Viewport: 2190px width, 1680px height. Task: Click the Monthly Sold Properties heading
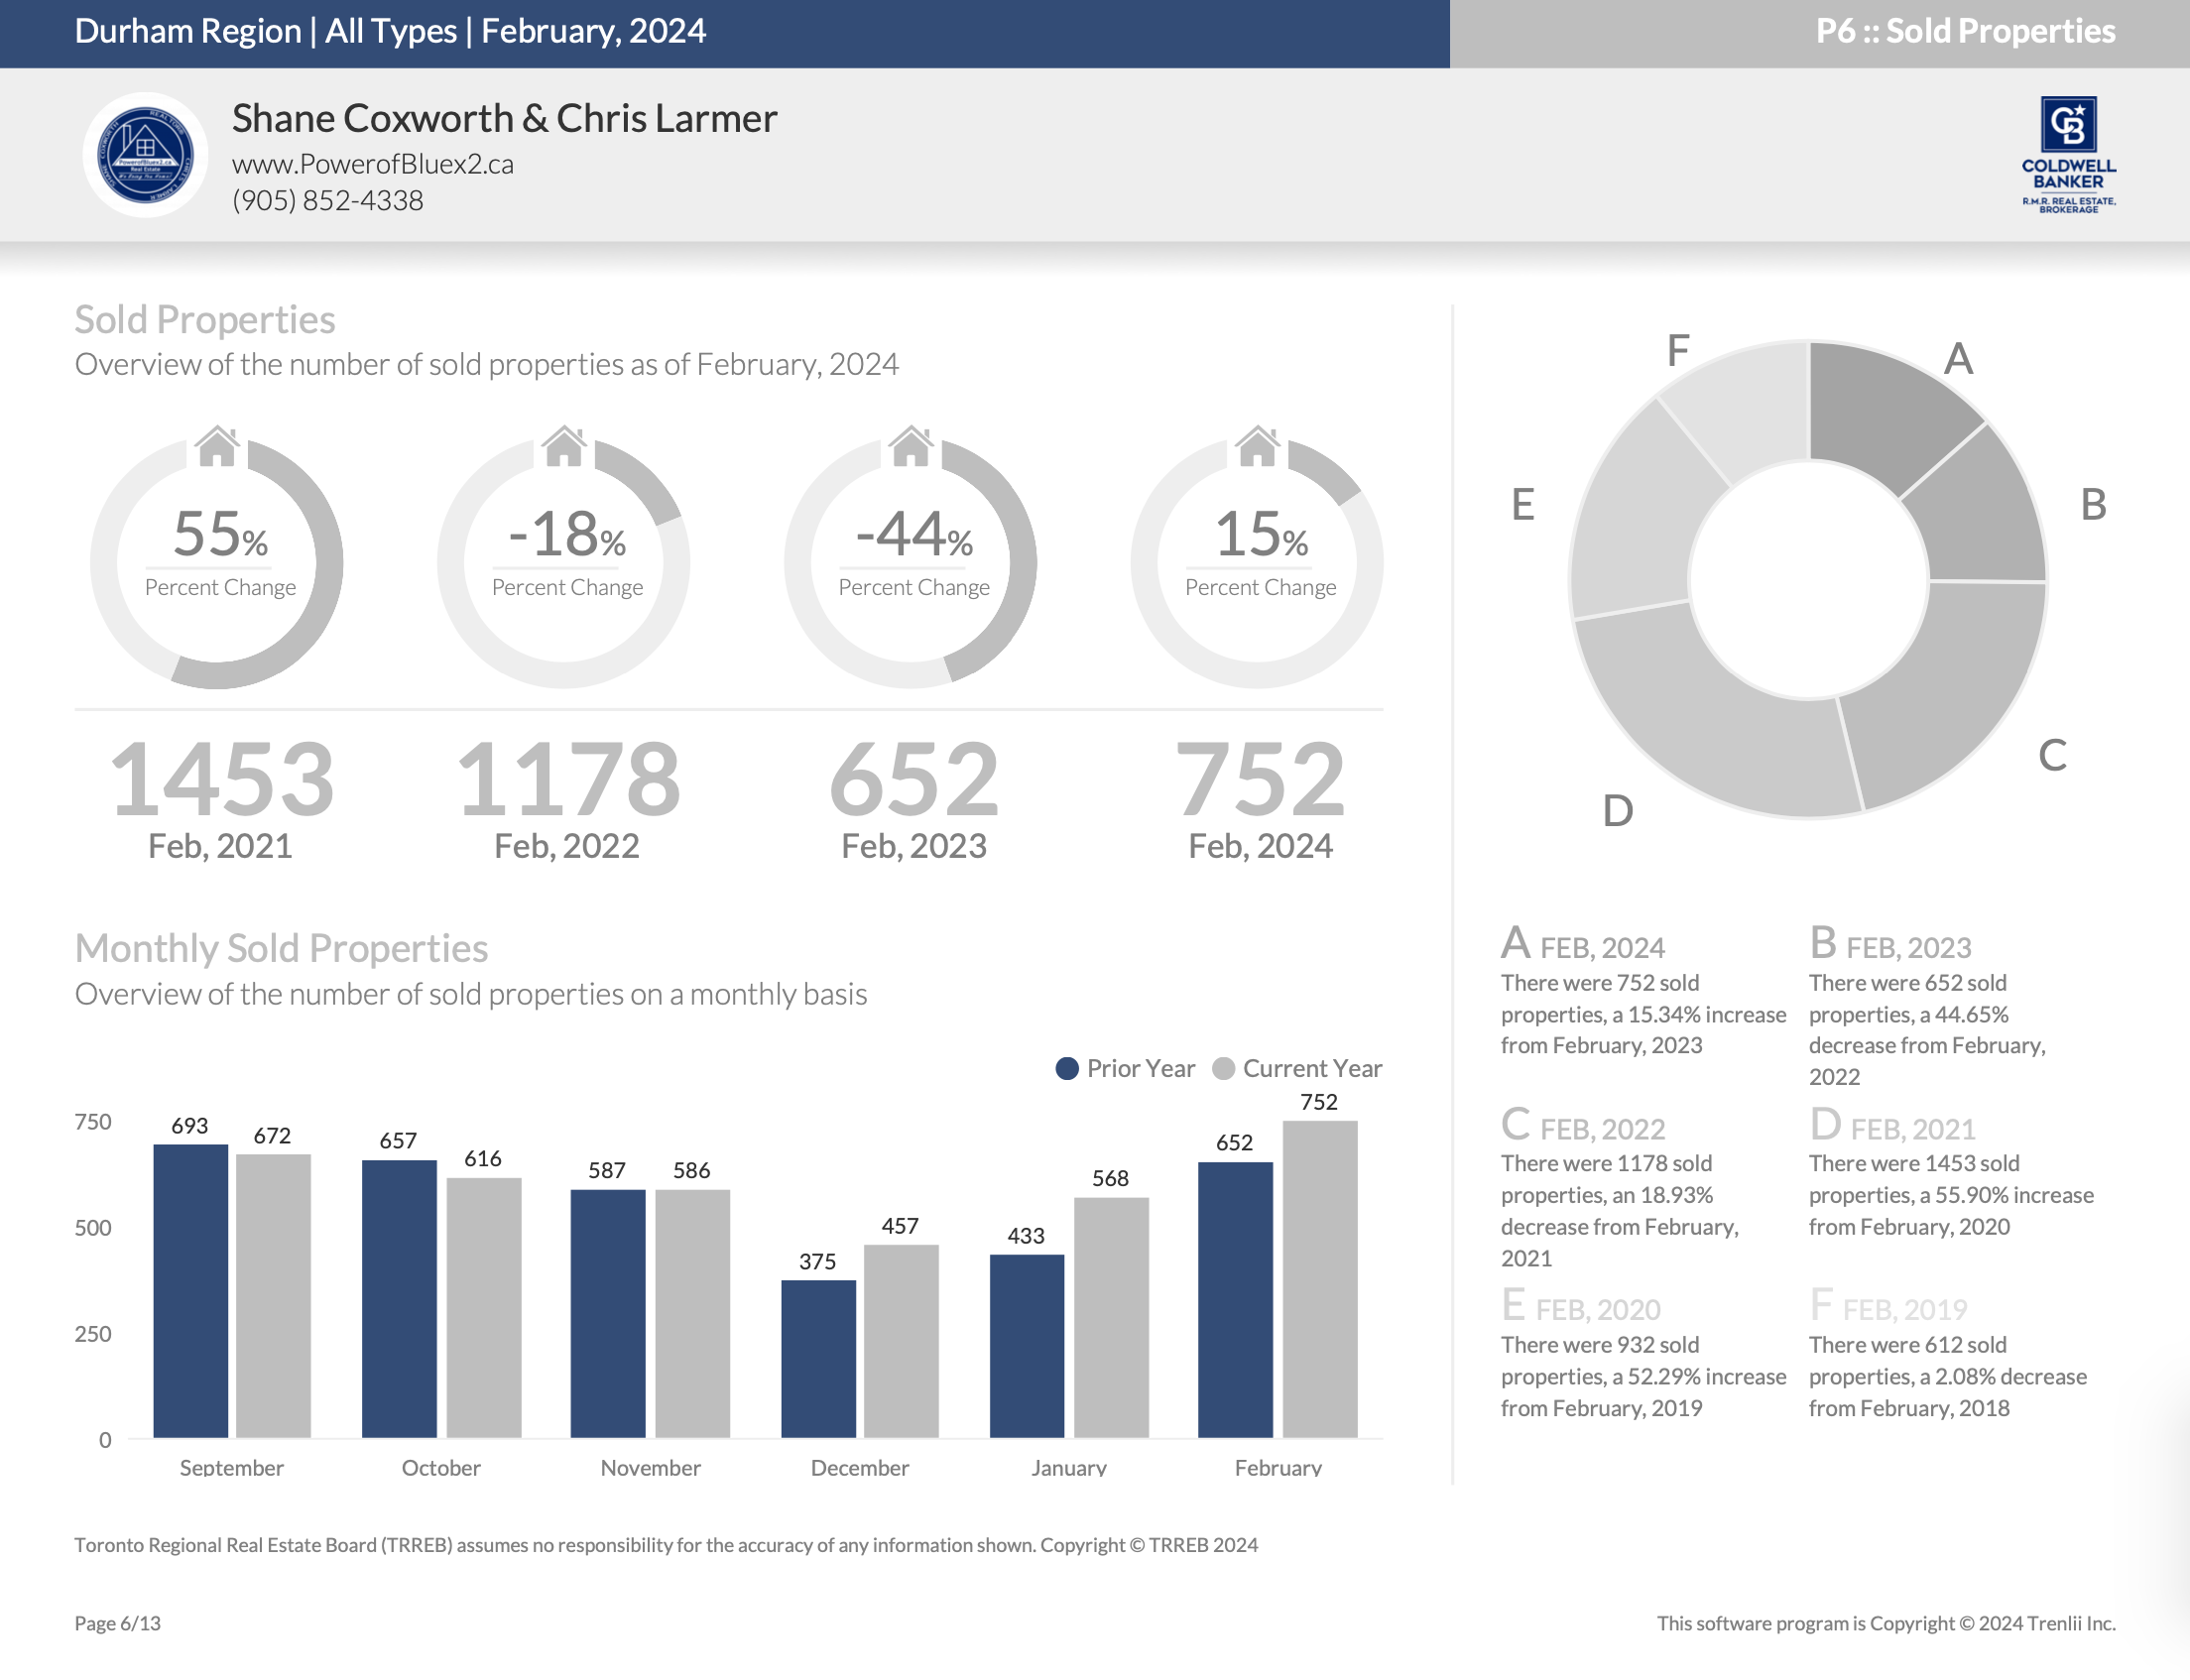[x=281, y=948]
